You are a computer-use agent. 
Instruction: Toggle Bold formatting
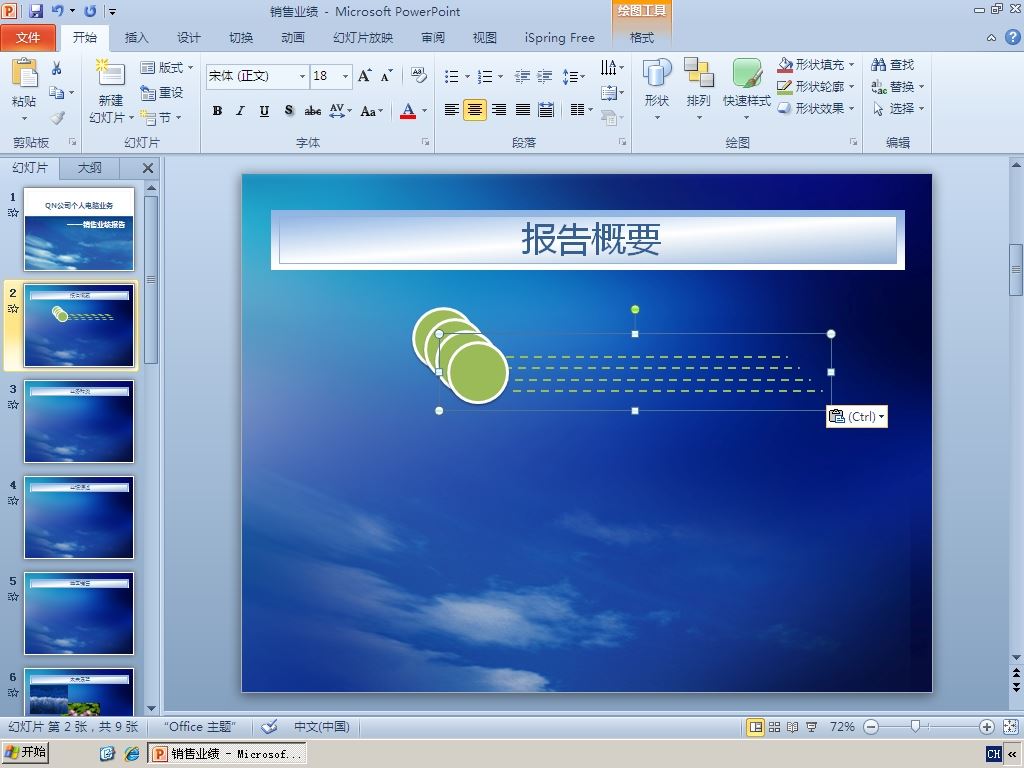click(x=217, y=110)
